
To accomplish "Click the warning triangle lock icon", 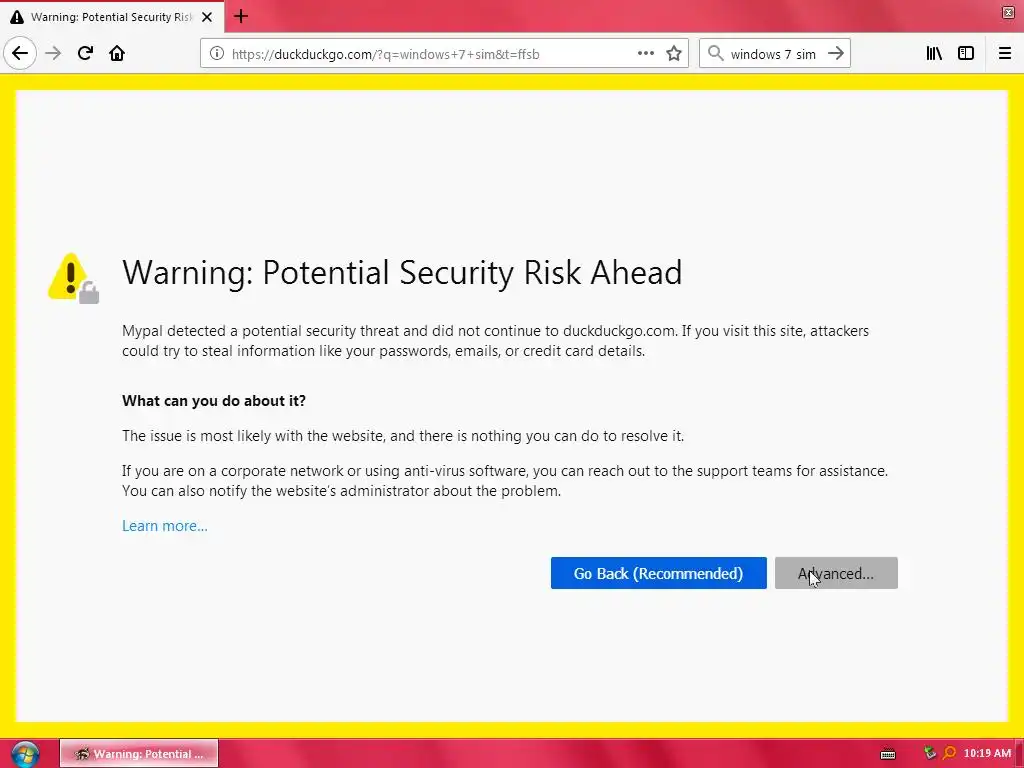I will click(x=73, y=278).
